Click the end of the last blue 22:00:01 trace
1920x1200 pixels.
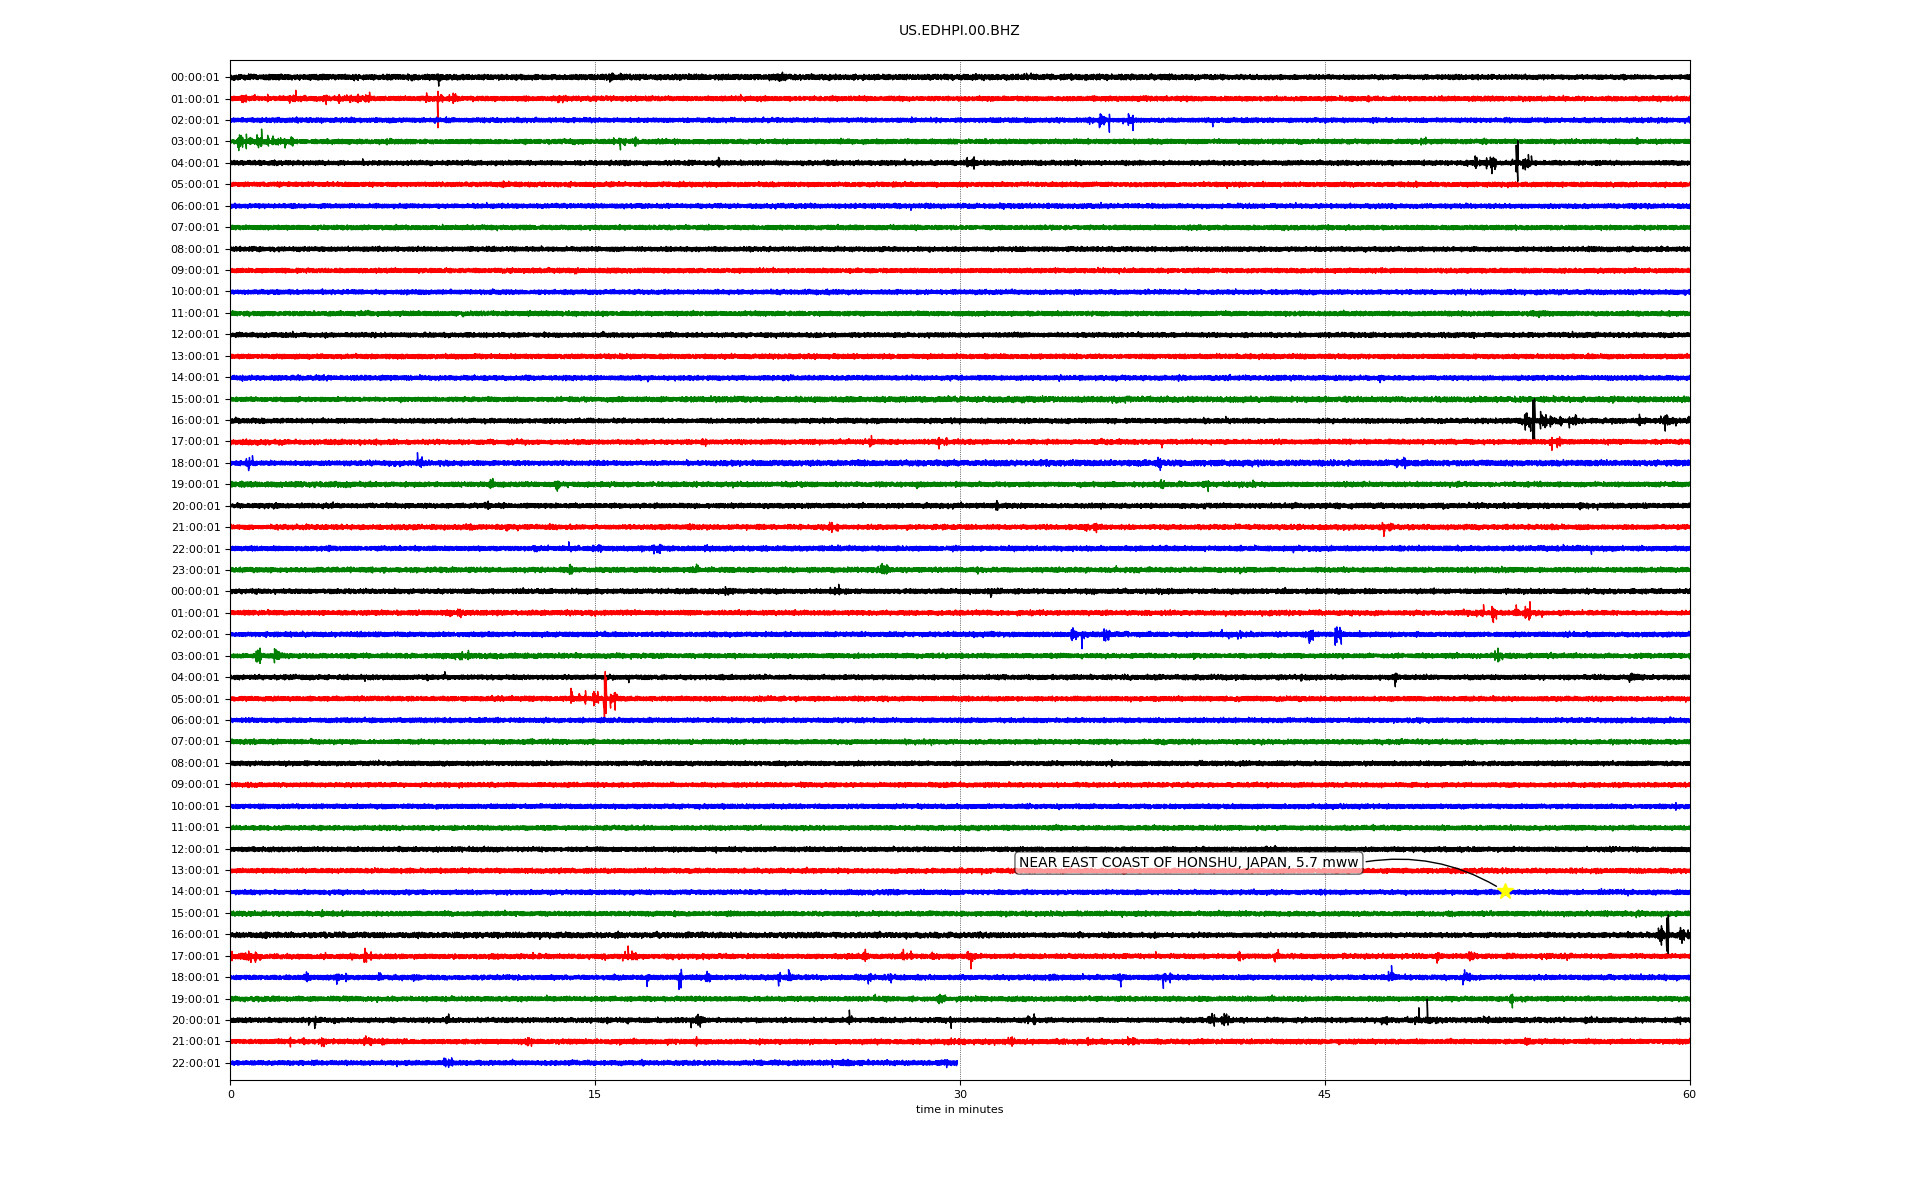pos(956,1063)
